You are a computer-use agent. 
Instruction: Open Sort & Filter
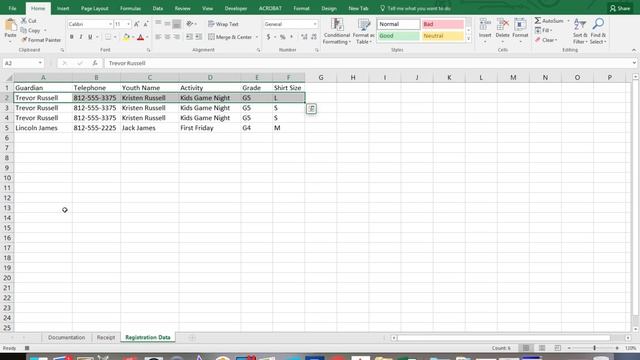tap(580, 31)
